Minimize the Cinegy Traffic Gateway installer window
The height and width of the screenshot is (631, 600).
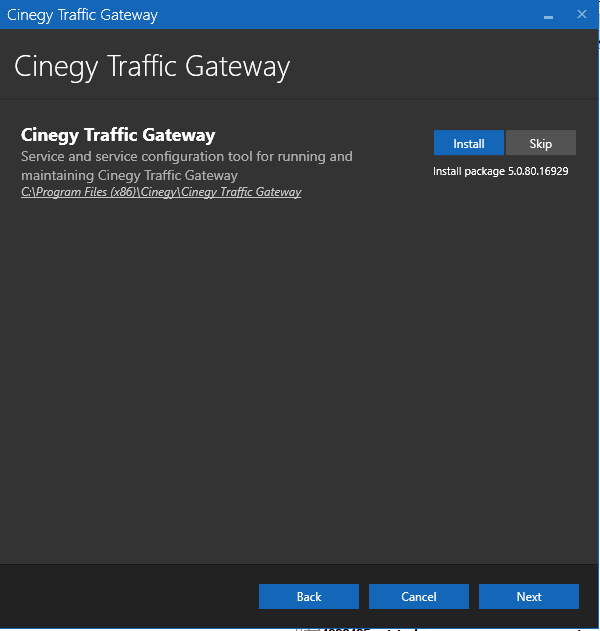point(548,15)
